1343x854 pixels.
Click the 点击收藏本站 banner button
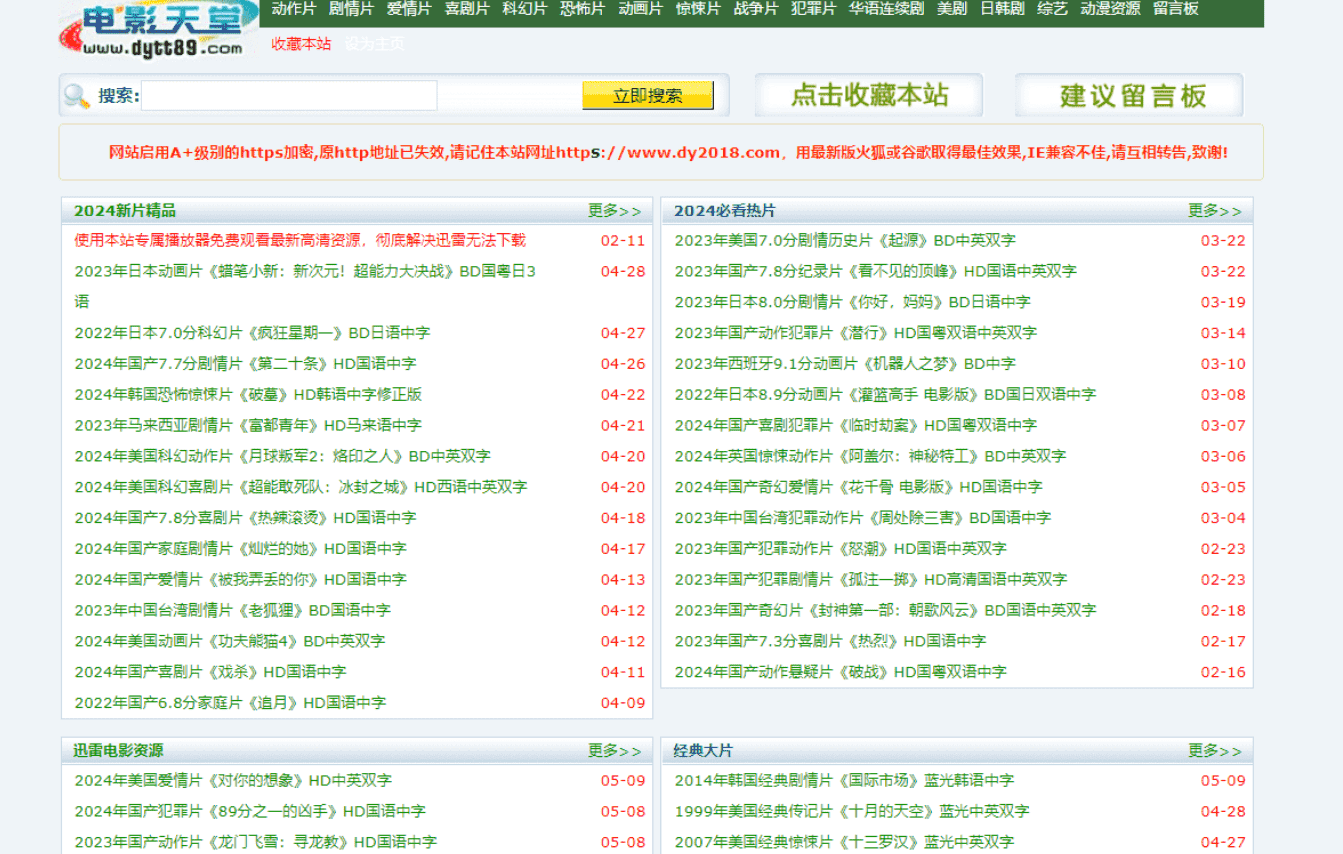(869, 96)
